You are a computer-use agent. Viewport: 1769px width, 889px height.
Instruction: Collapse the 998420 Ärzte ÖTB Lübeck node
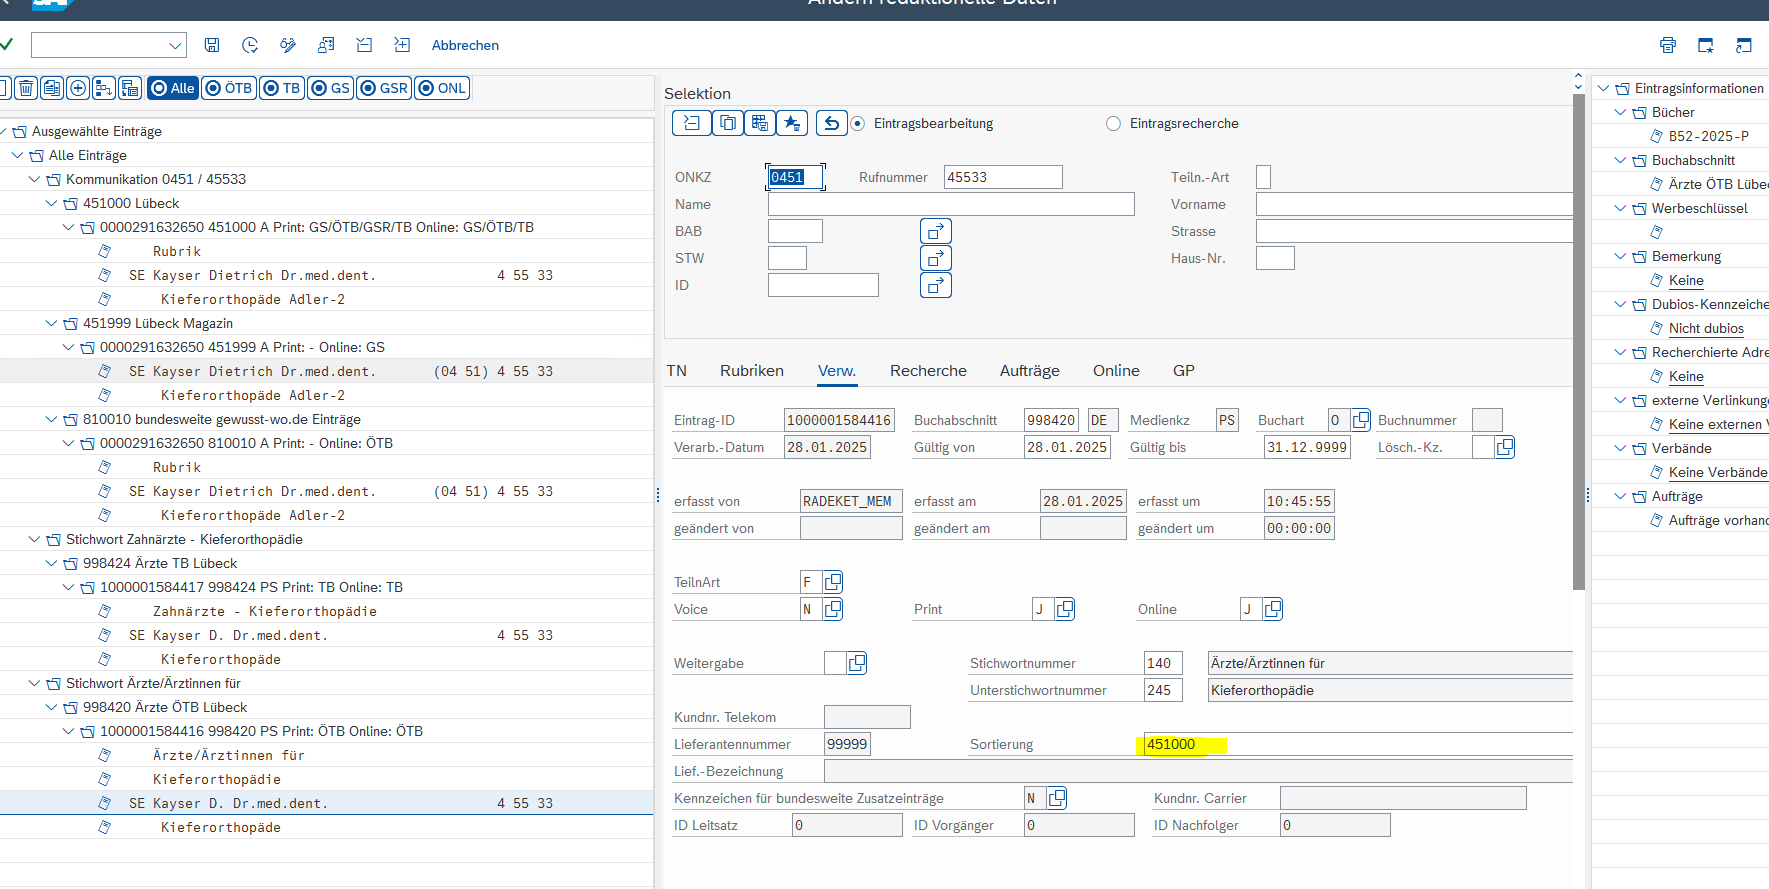(x=51, y=707)
